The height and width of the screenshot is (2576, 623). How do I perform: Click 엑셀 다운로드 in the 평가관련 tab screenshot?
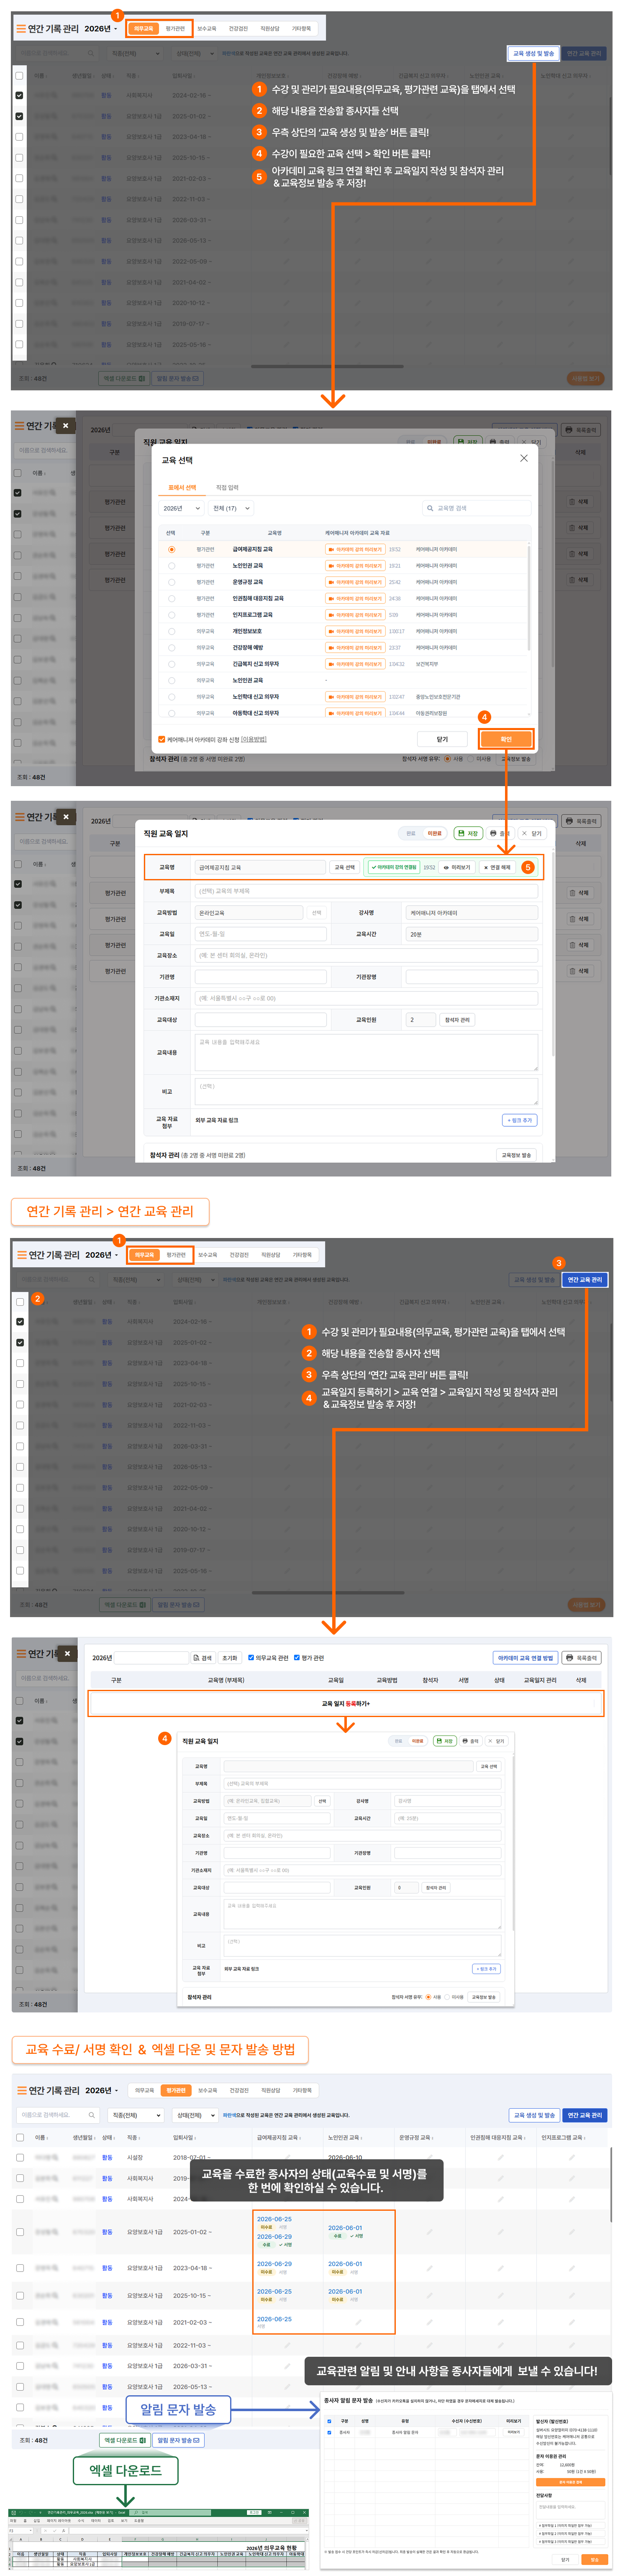125,2440
